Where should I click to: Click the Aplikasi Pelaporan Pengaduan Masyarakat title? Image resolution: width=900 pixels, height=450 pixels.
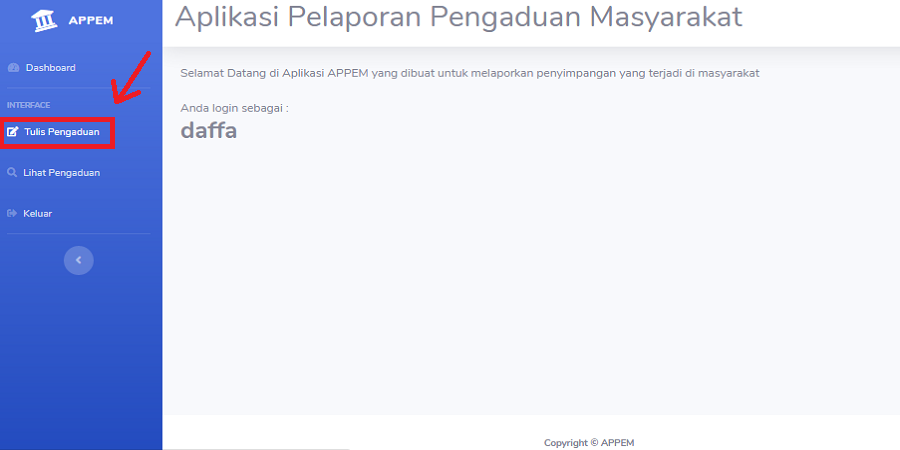[459, 17]
